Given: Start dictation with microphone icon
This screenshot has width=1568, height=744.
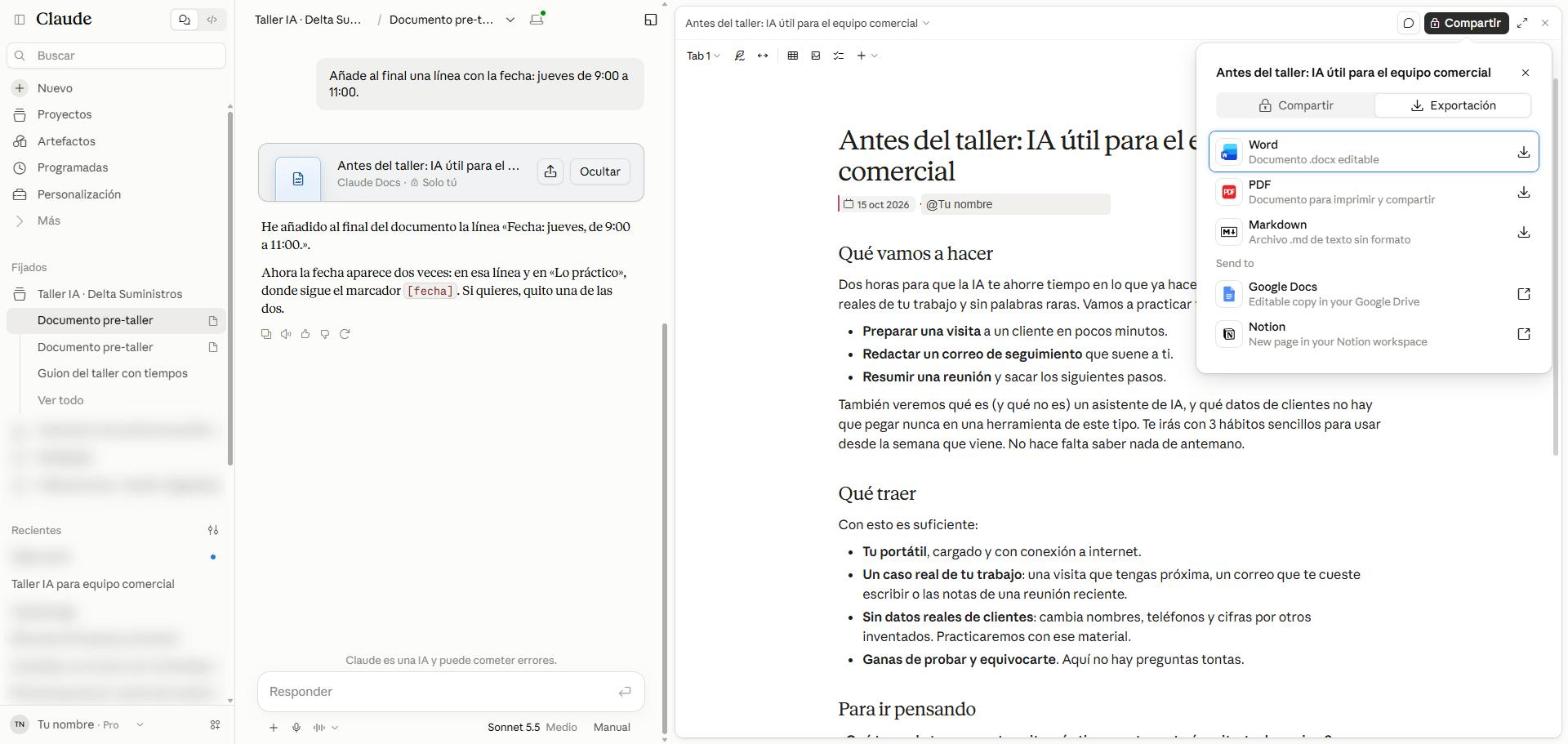Looking at the screenshot, I should pyautogui.click(x=297, y=727).
